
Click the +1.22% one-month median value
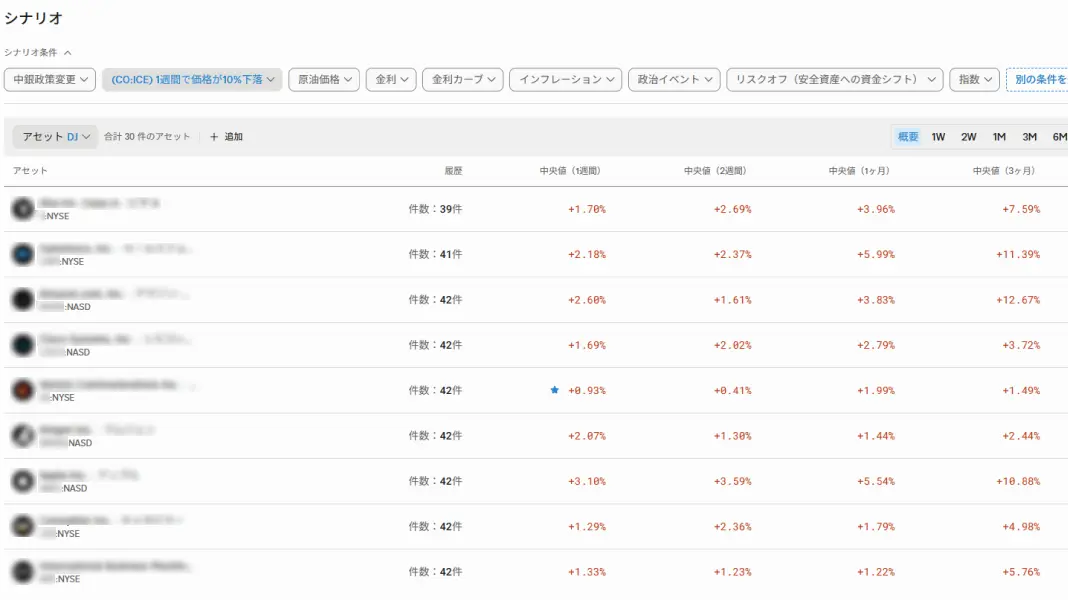[x=876, y=572]
